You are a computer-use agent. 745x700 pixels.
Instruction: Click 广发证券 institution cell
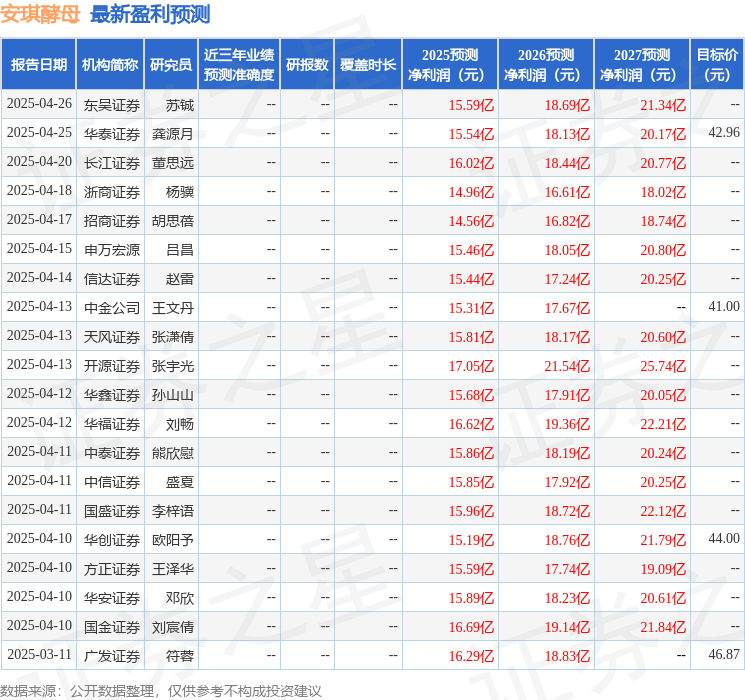[x=112, y=656]
